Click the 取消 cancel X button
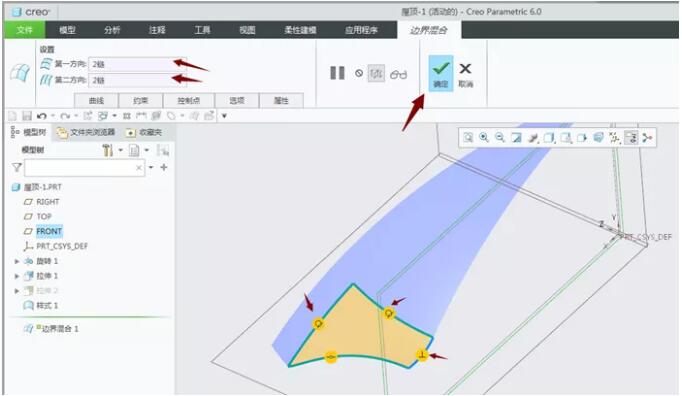 tap(465, 74)
